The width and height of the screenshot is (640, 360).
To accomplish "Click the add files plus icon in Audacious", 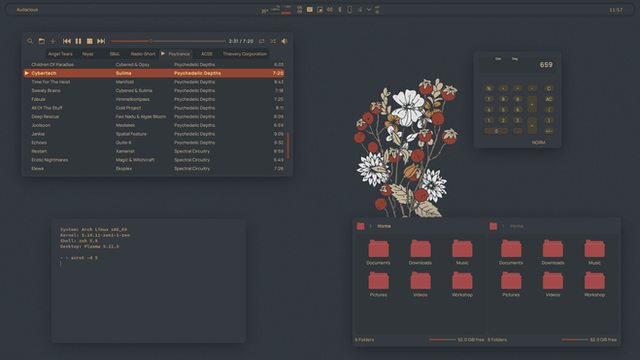I will point(53,41).
